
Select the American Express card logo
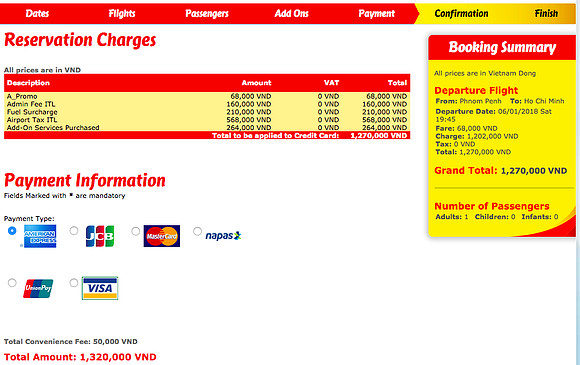click(x=40, y=236)
